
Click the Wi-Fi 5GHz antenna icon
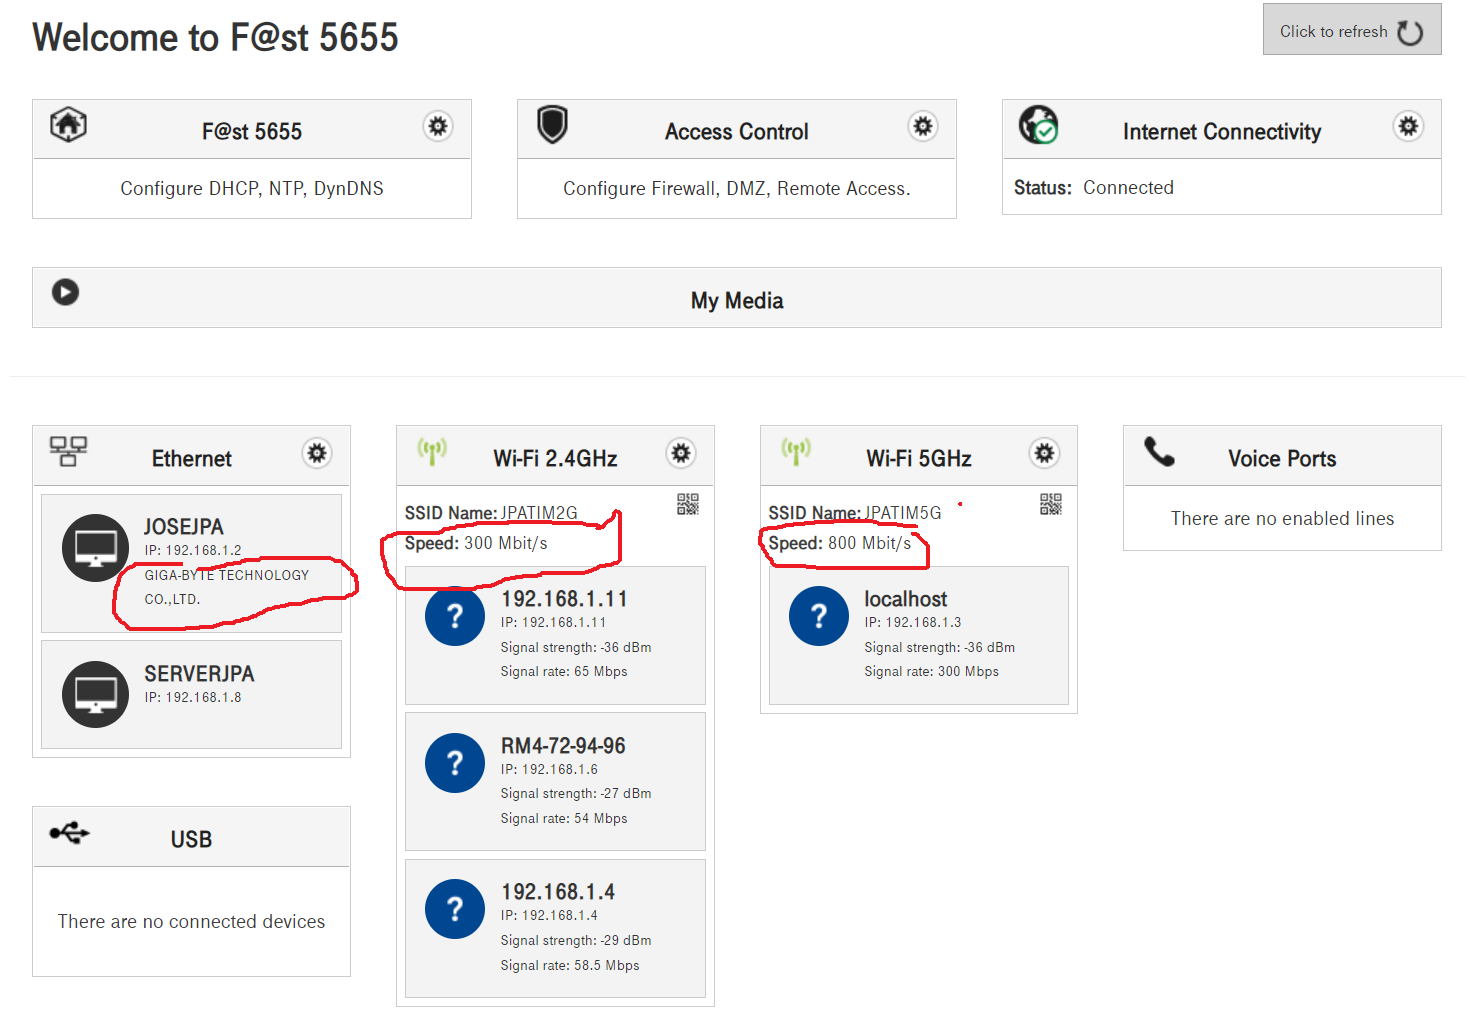pos(796,452)
